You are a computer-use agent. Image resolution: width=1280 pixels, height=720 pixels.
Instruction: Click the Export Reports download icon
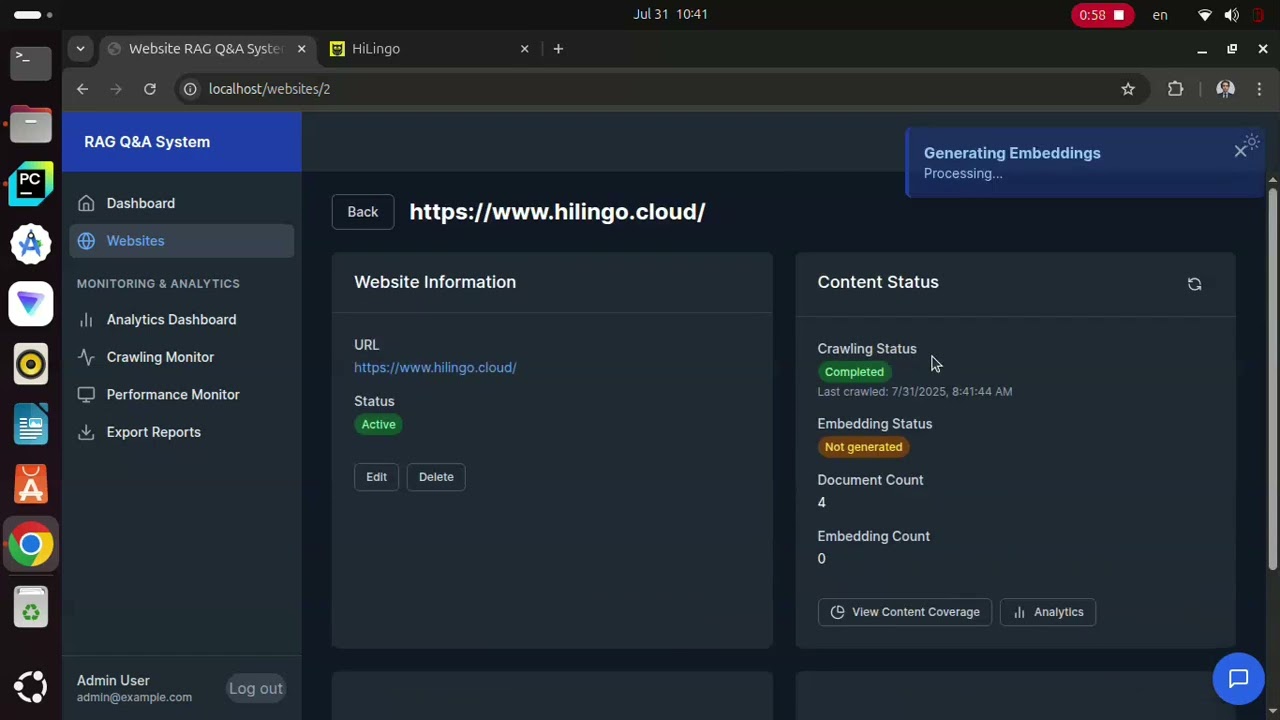[x=86, y=432]
